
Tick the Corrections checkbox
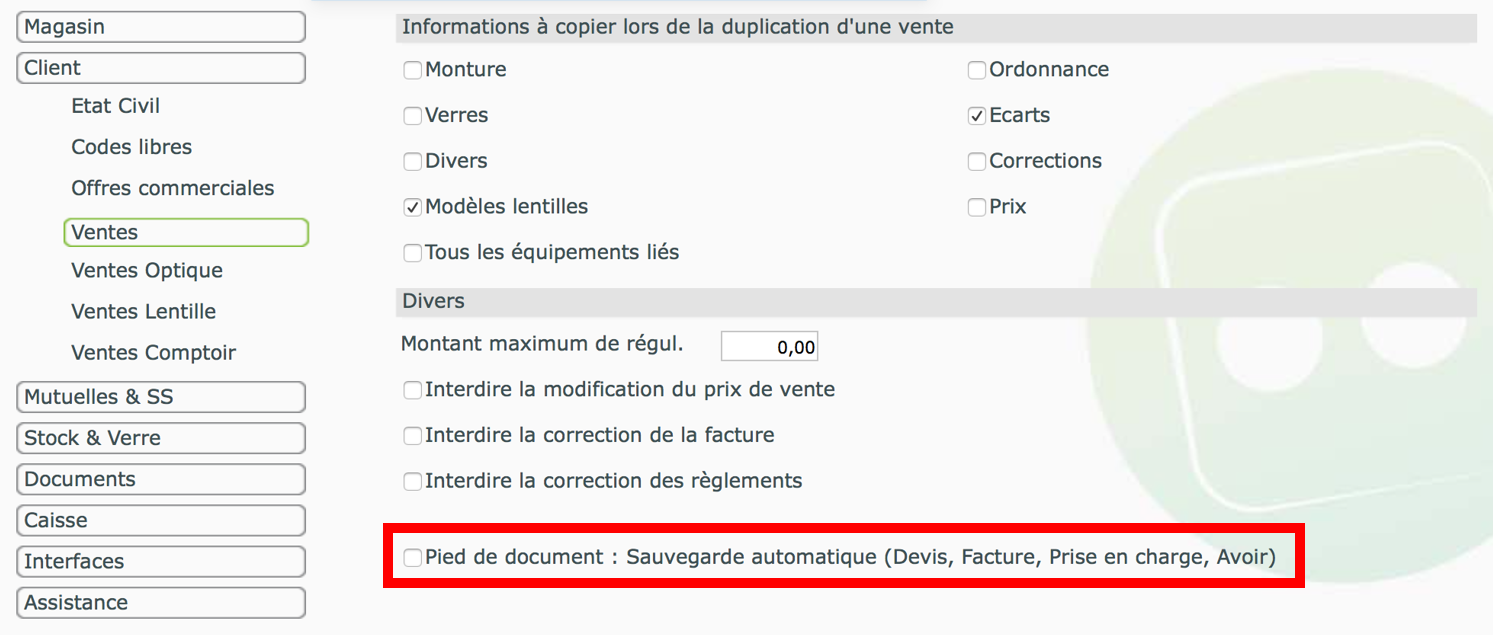click(x=977, y=162)
